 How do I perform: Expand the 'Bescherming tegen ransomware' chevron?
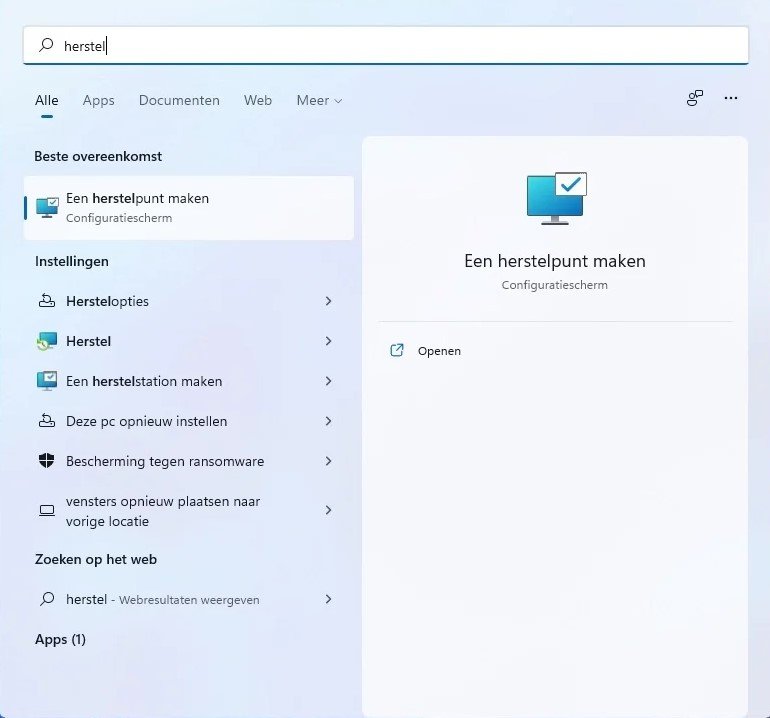(329, 461)
